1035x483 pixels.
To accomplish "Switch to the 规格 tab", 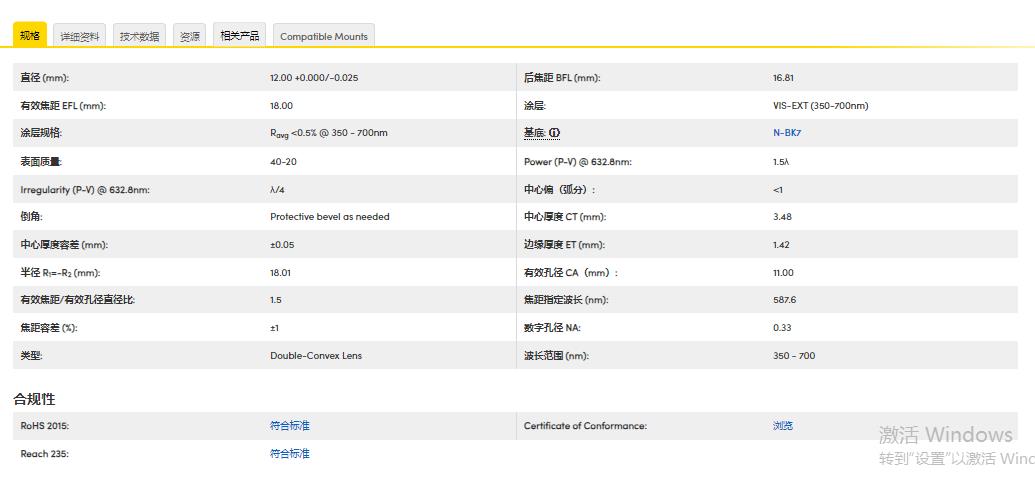I will pyautogui.click(x=30, y=36).
